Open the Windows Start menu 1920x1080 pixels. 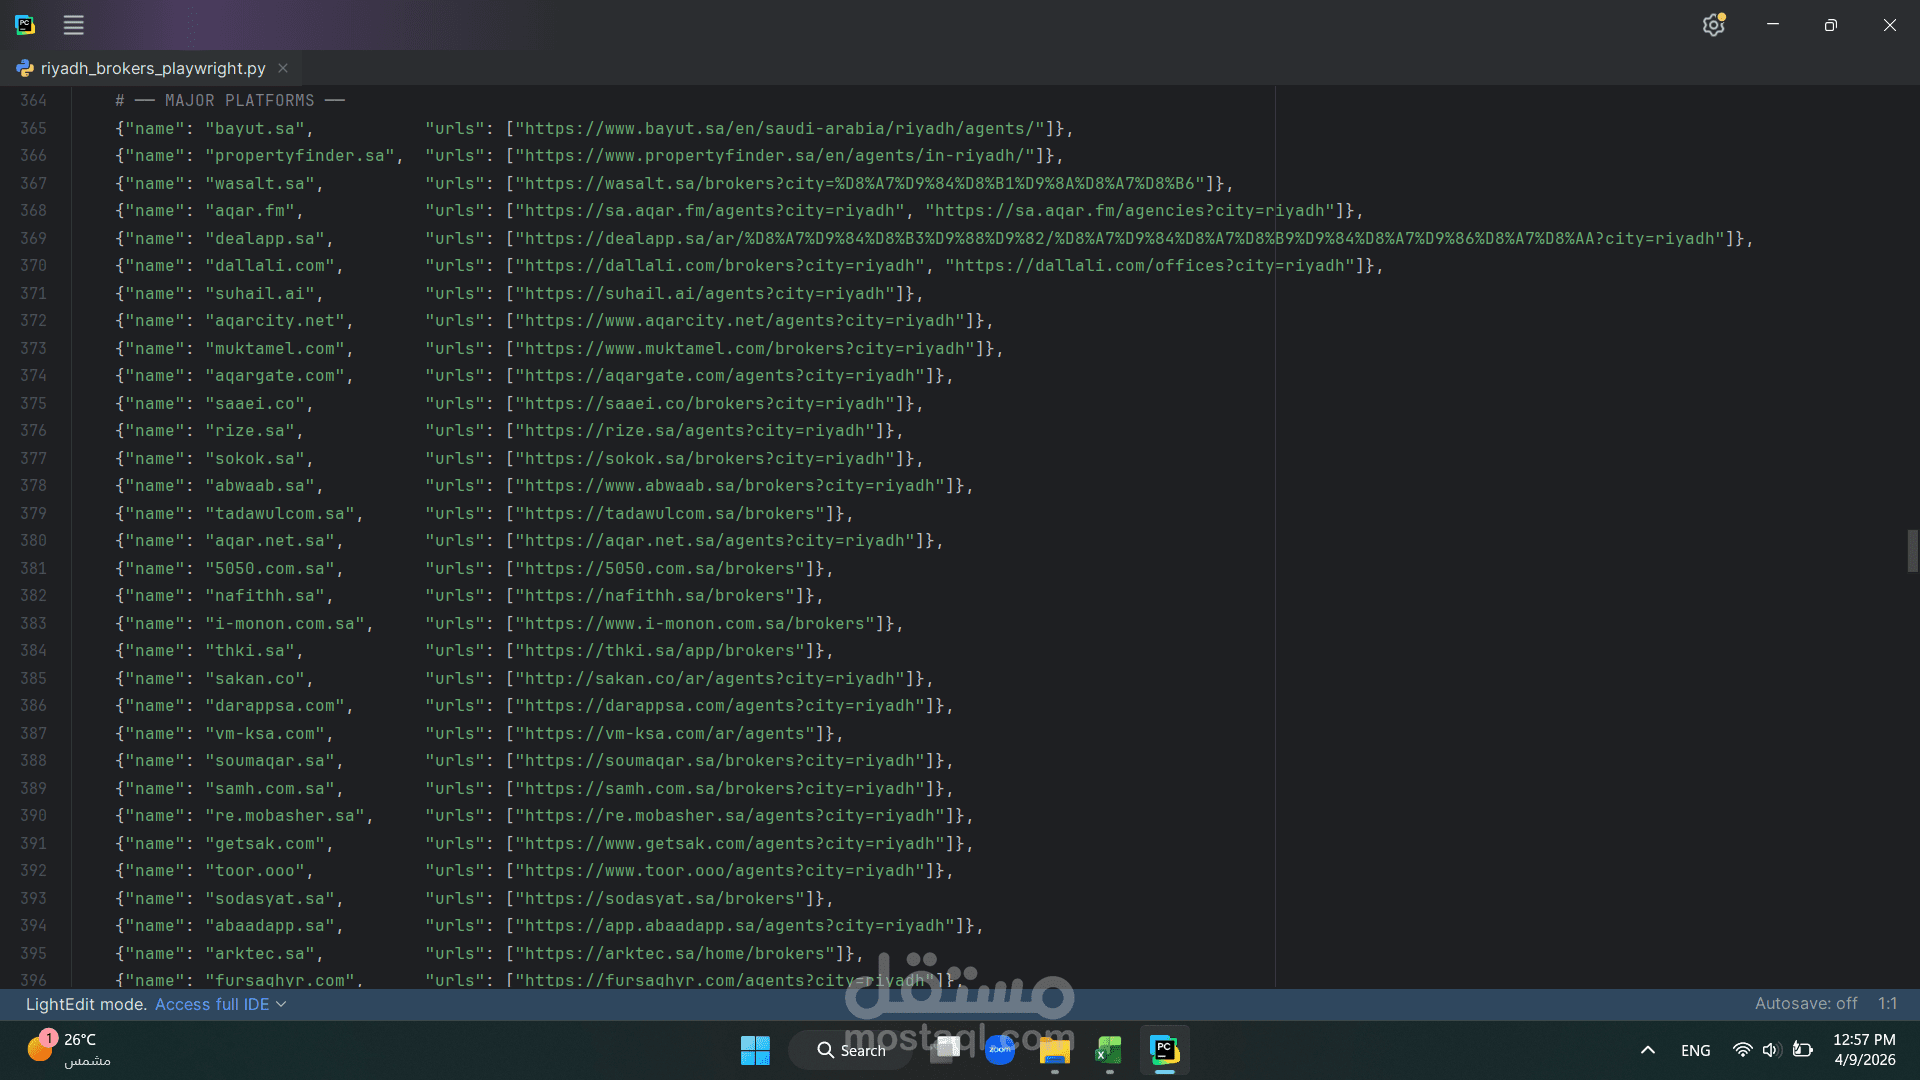[x=755, y=1050]
